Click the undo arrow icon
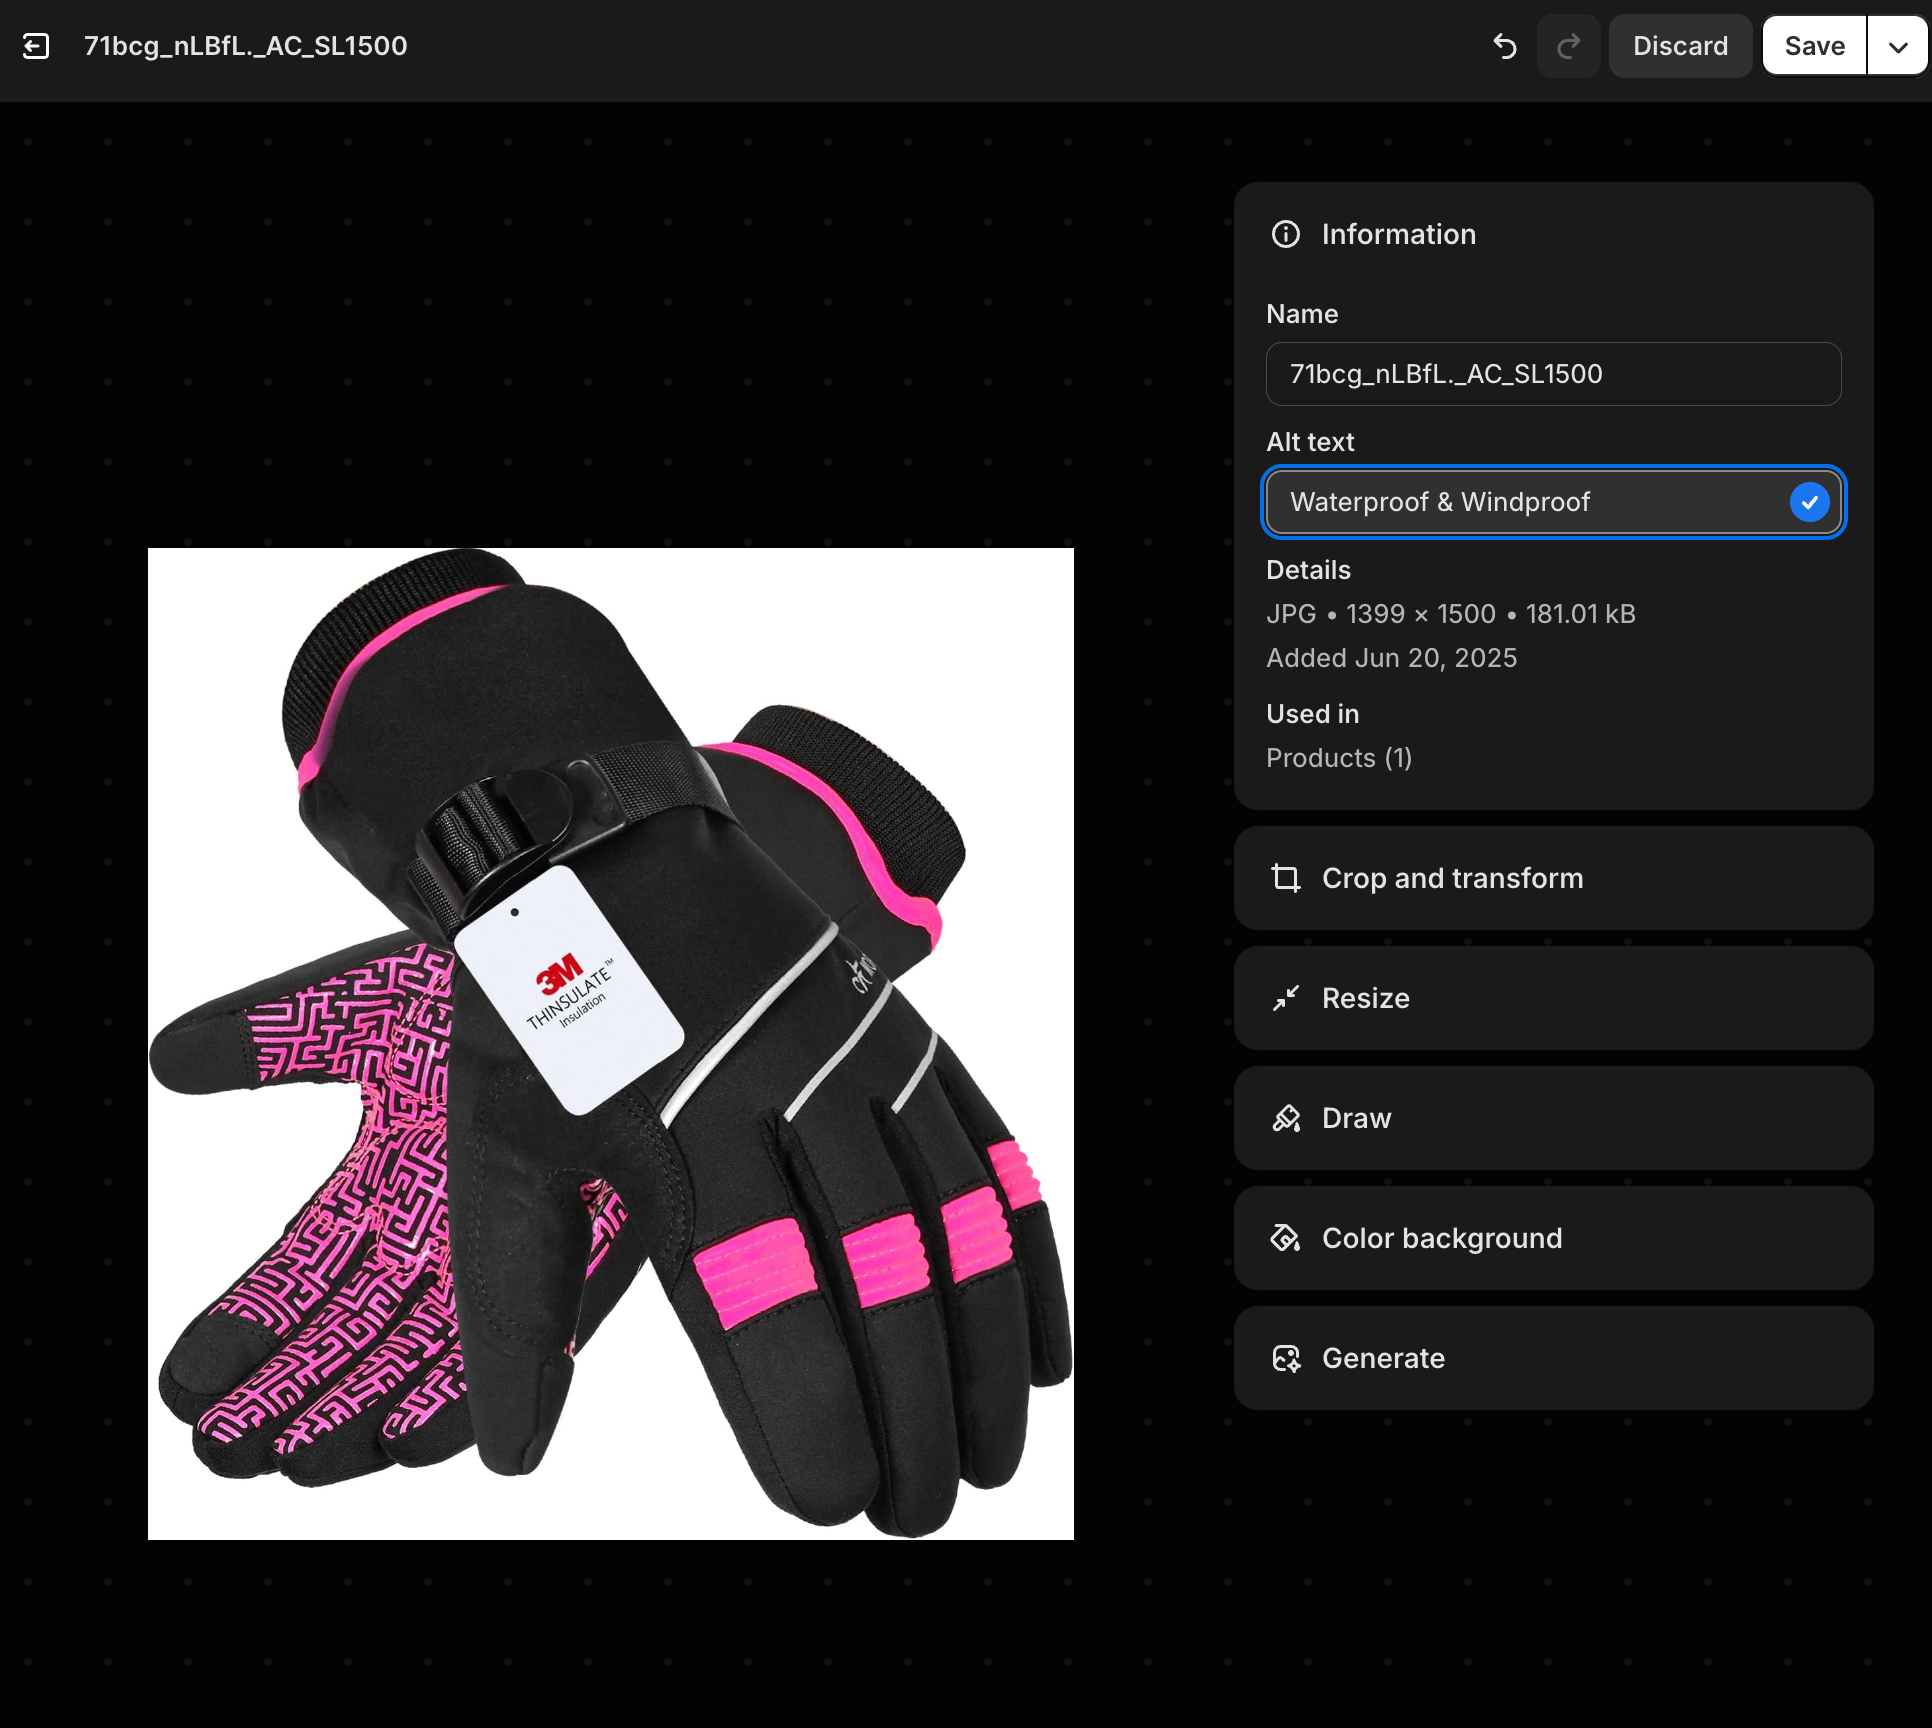The width and height of the screenshot is (1932, 1728). [1505, 46]
